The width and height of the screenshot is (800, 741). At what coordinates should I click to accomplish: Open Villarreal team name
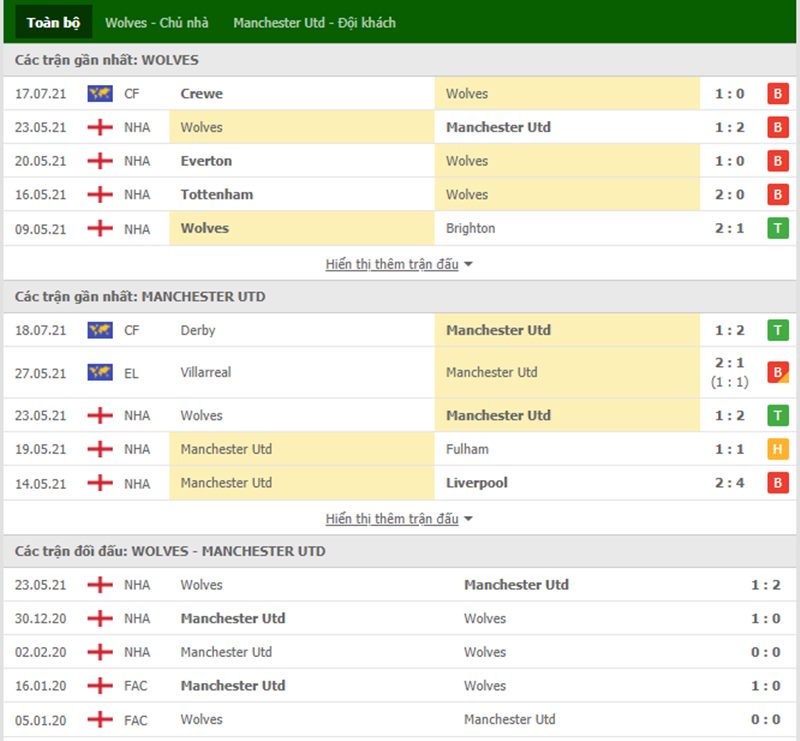pos(206,373)
